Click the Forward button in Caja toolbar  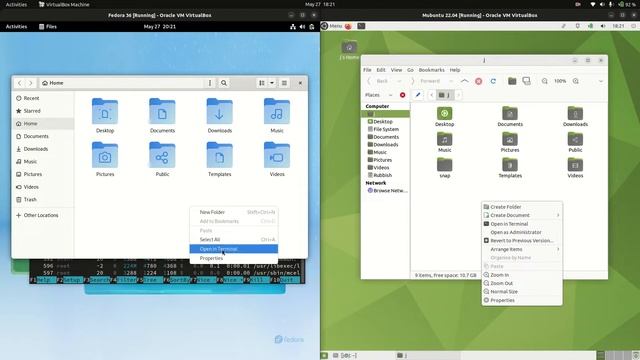[426, 81]
